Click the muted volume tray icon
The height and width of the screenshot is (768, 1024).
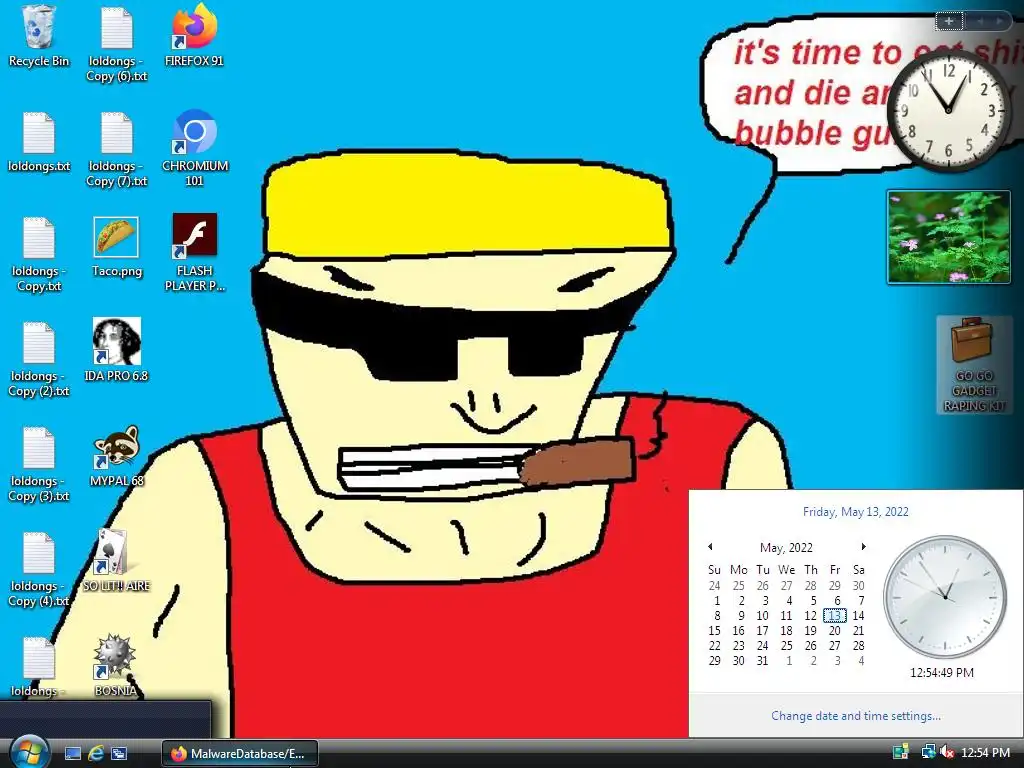pos(947,753)
